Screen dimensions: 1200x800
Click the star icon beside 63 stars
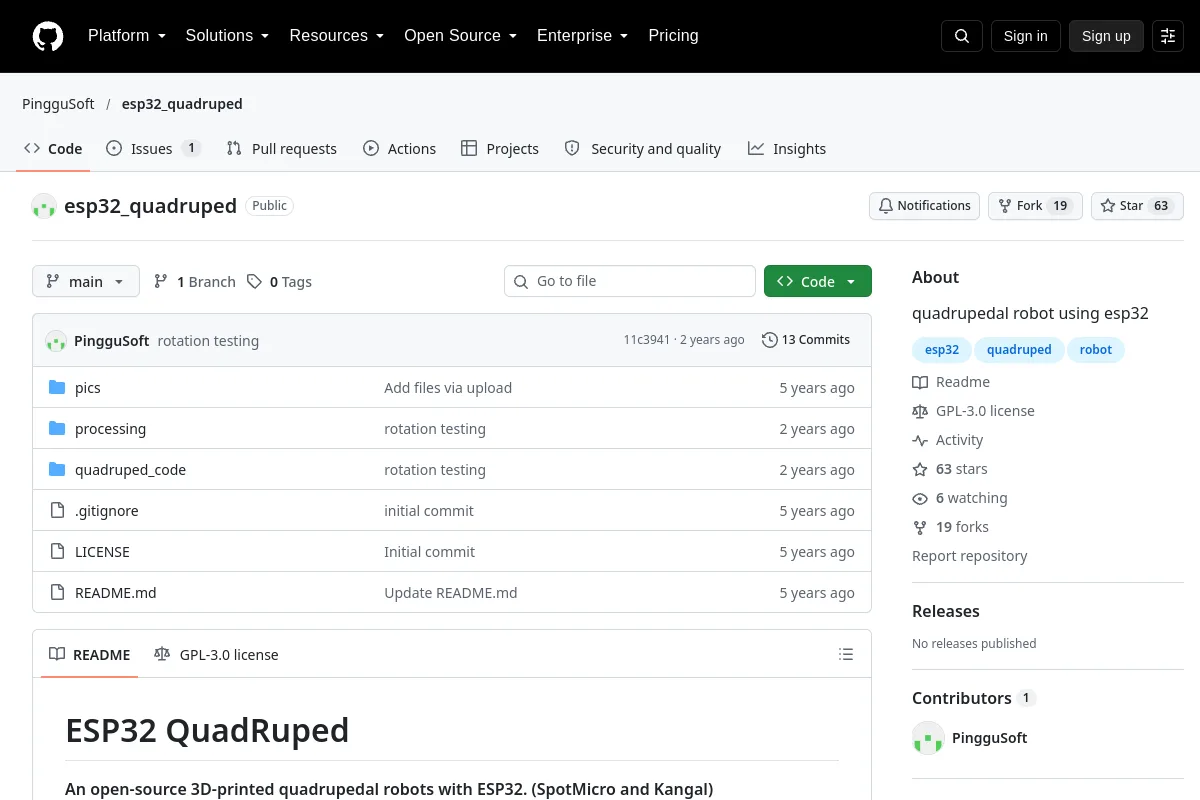[x=920, y=469]
